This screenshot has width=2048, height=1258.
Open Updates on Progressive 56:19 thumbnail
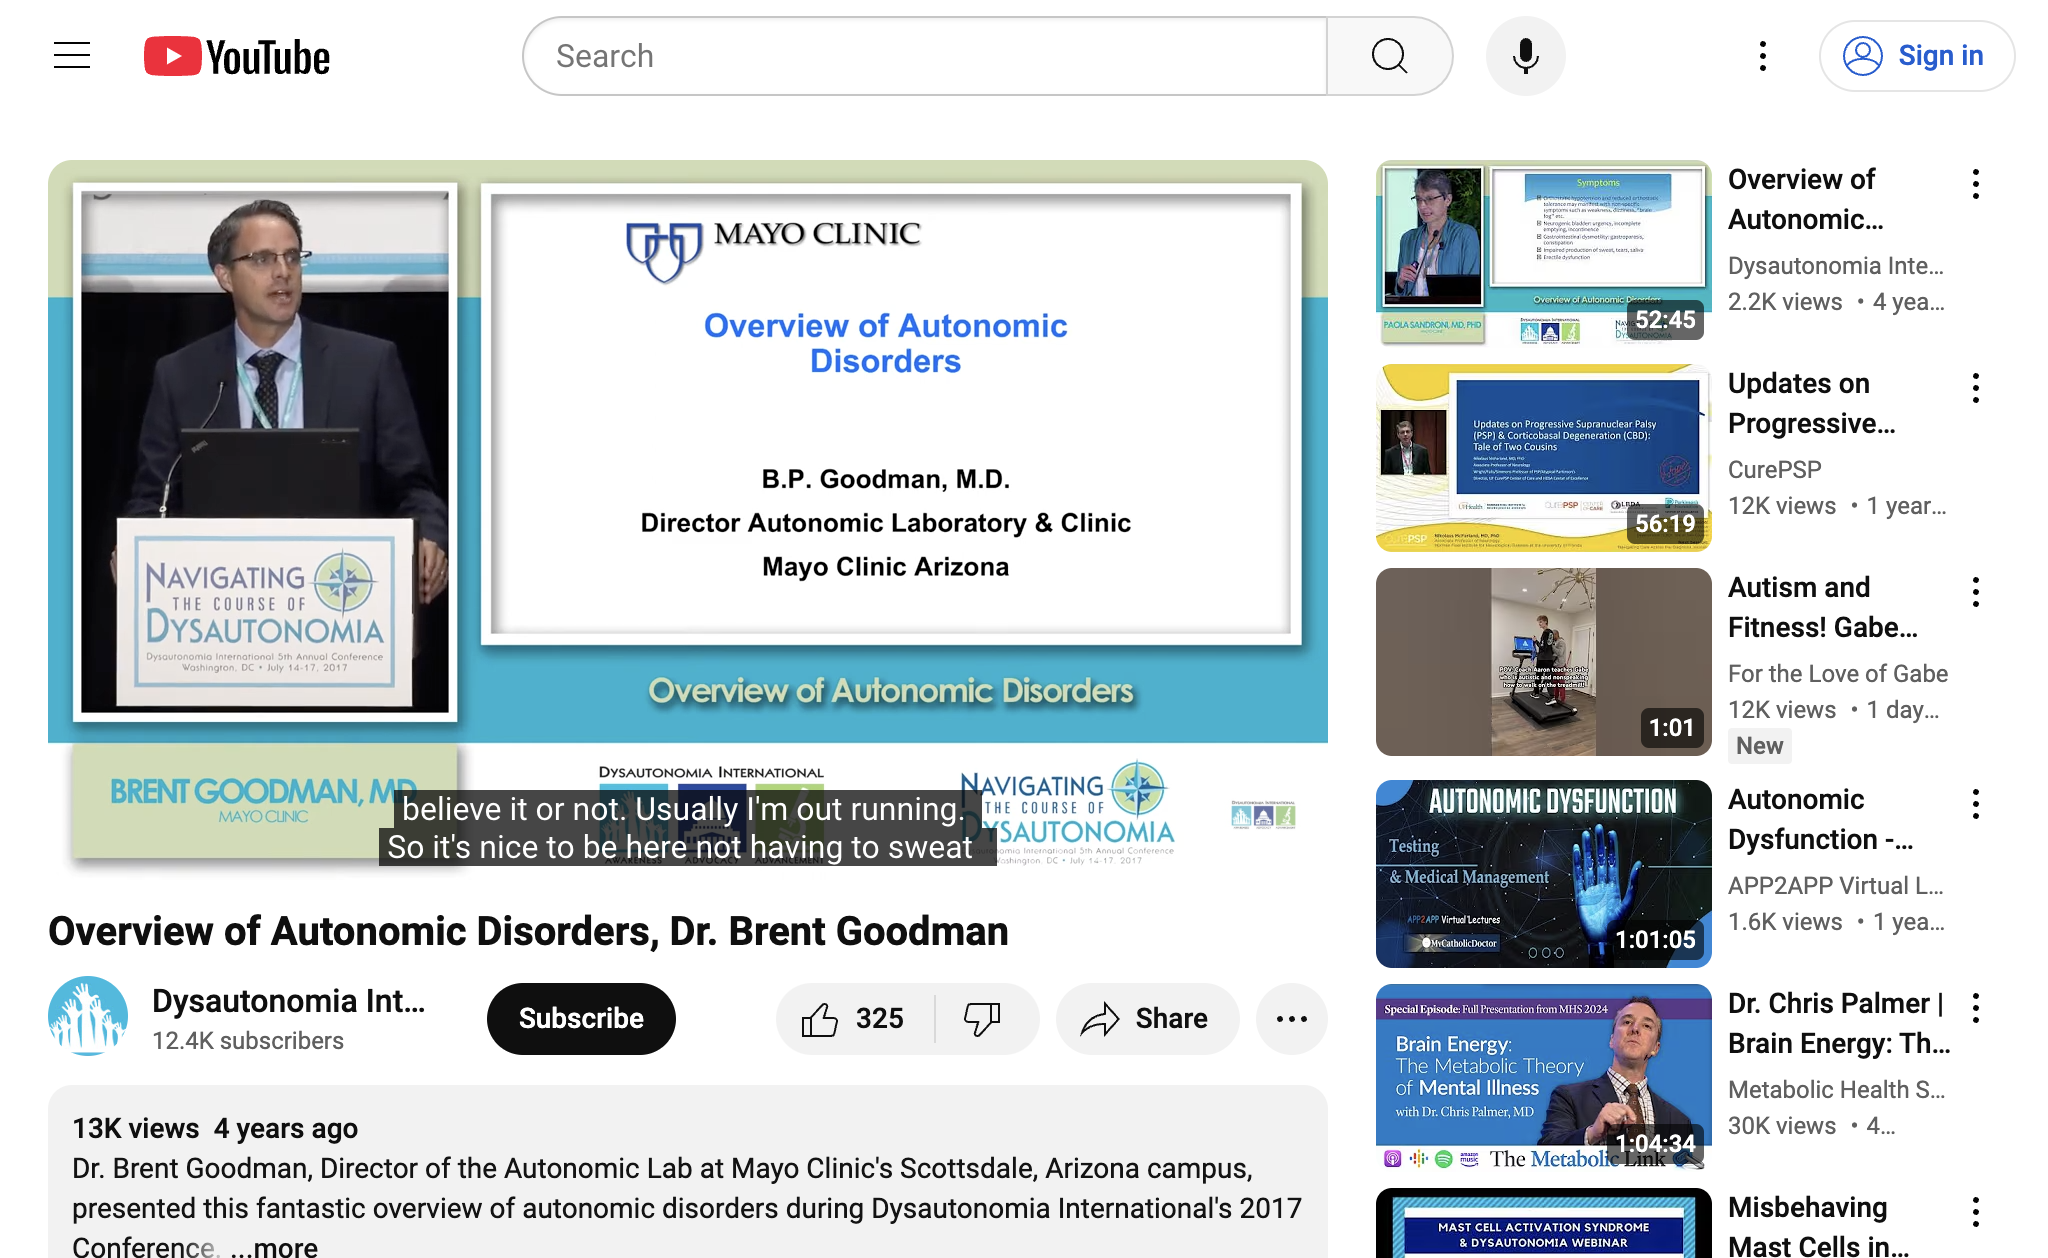(x=1543, y=458)
